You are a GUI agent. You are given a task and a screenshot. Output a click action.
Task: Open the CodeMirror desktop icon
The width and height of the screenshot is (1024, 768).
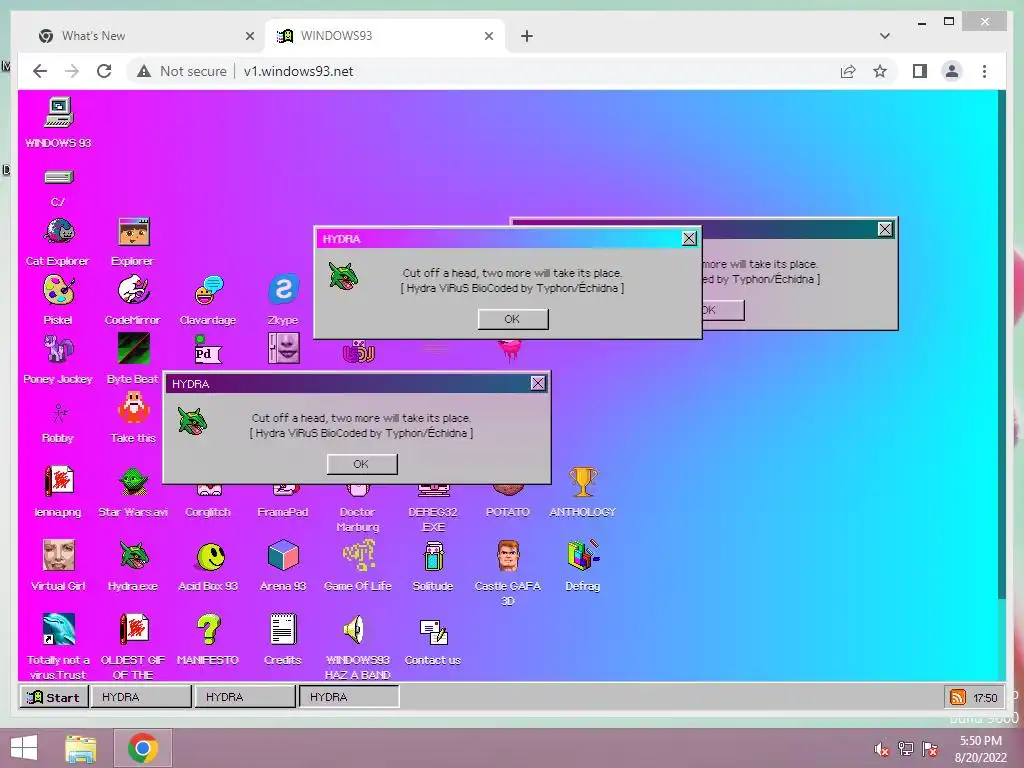coord(133,291)
